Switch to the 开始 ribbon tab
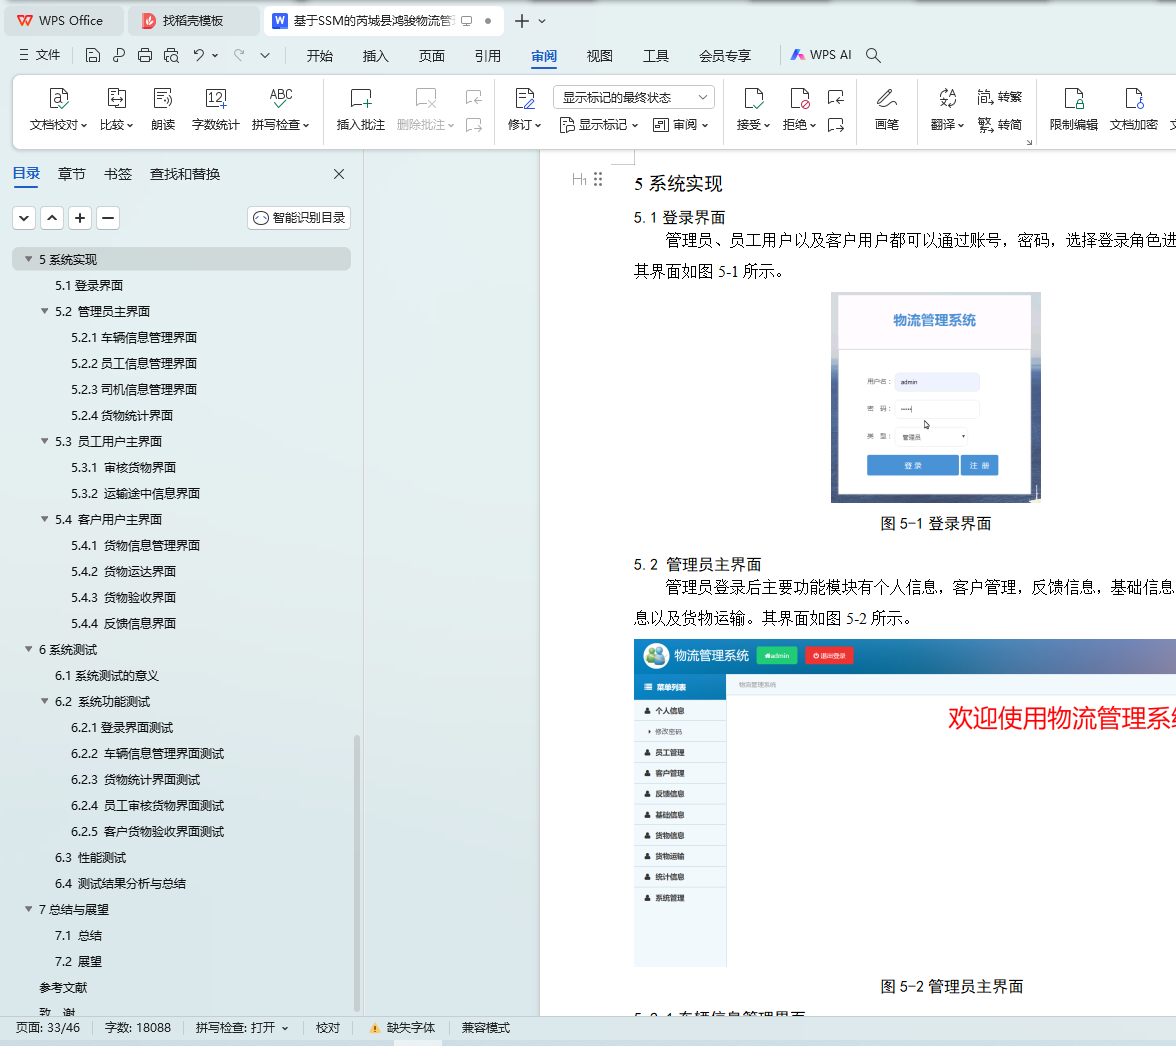The width and height of the screenshot is (1176, 1046). [x=320, y=56]
